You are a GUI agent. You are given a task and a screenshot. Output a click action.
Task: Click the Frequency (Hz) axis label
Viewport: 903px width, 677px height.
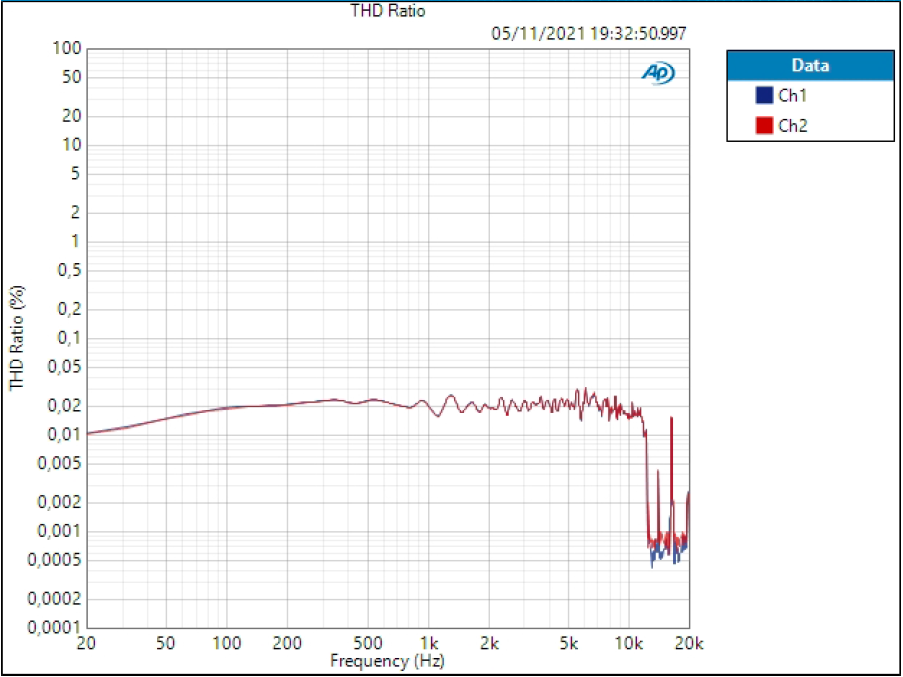pos(388,661)
